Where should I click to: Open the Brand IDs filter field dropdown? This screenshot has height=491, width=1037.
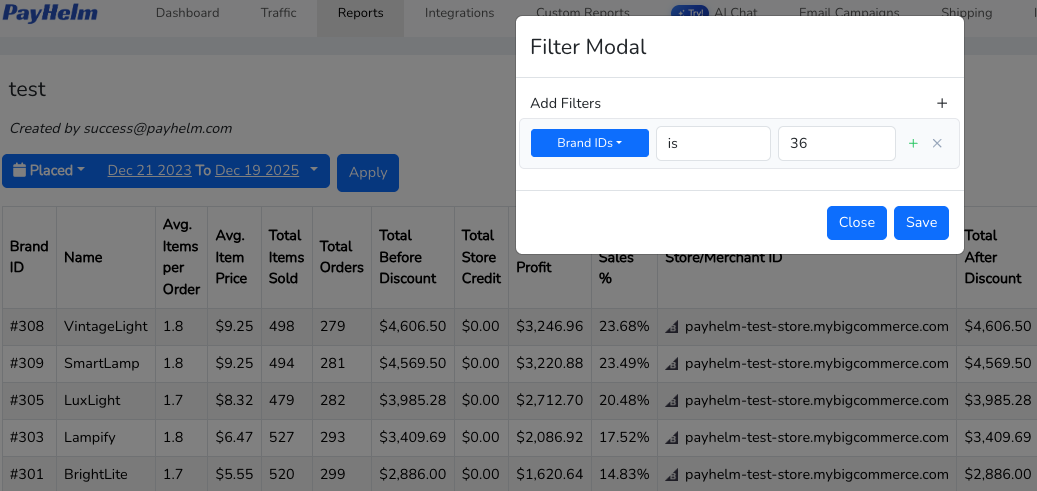coord(589,143)
